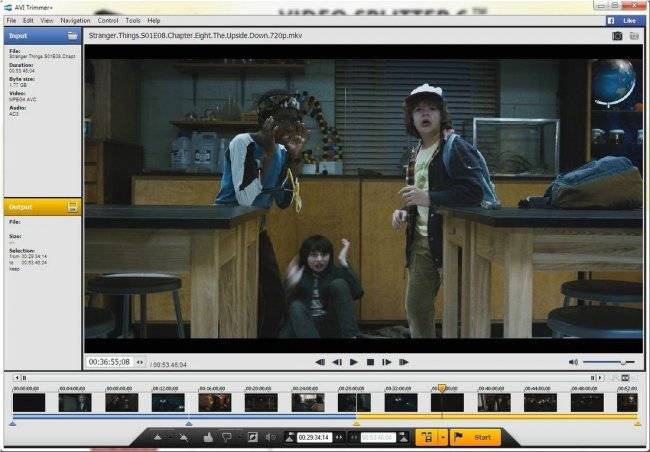Jump to previous keyframe with double-left arrow

(x=320, y=362)
